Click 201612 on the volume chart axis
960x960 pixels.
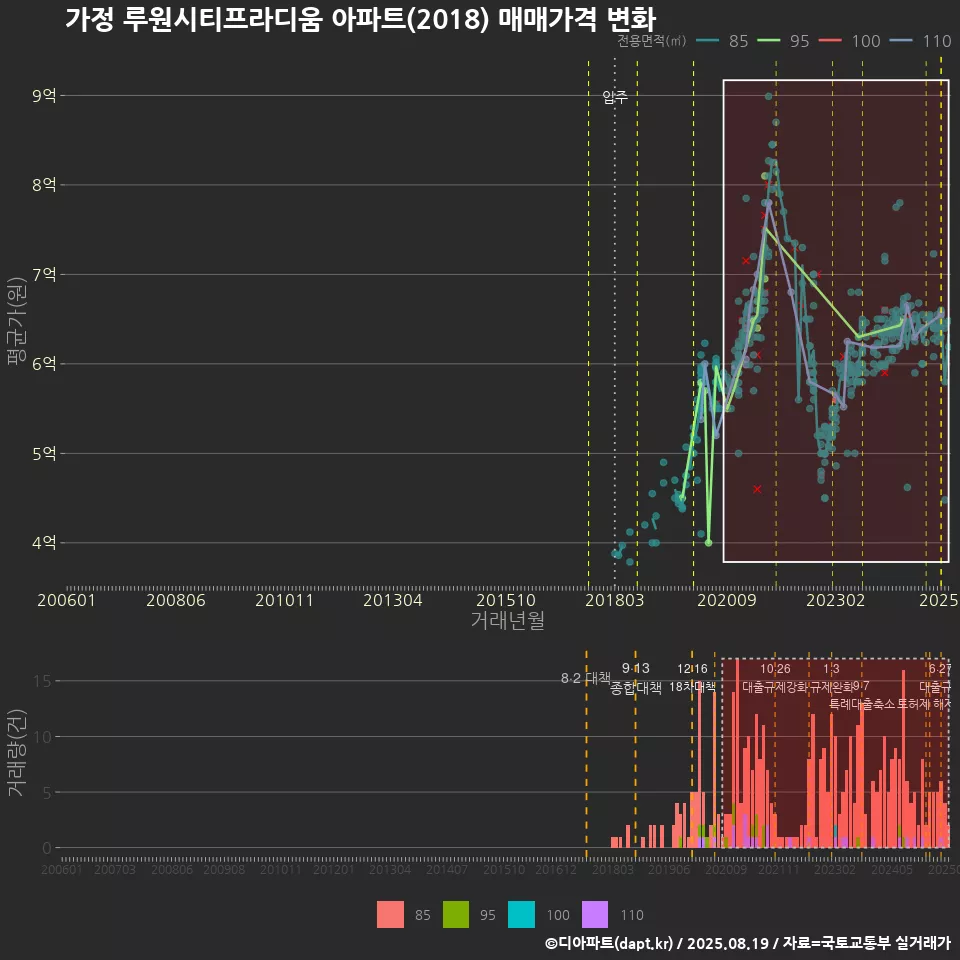[556, 869]
